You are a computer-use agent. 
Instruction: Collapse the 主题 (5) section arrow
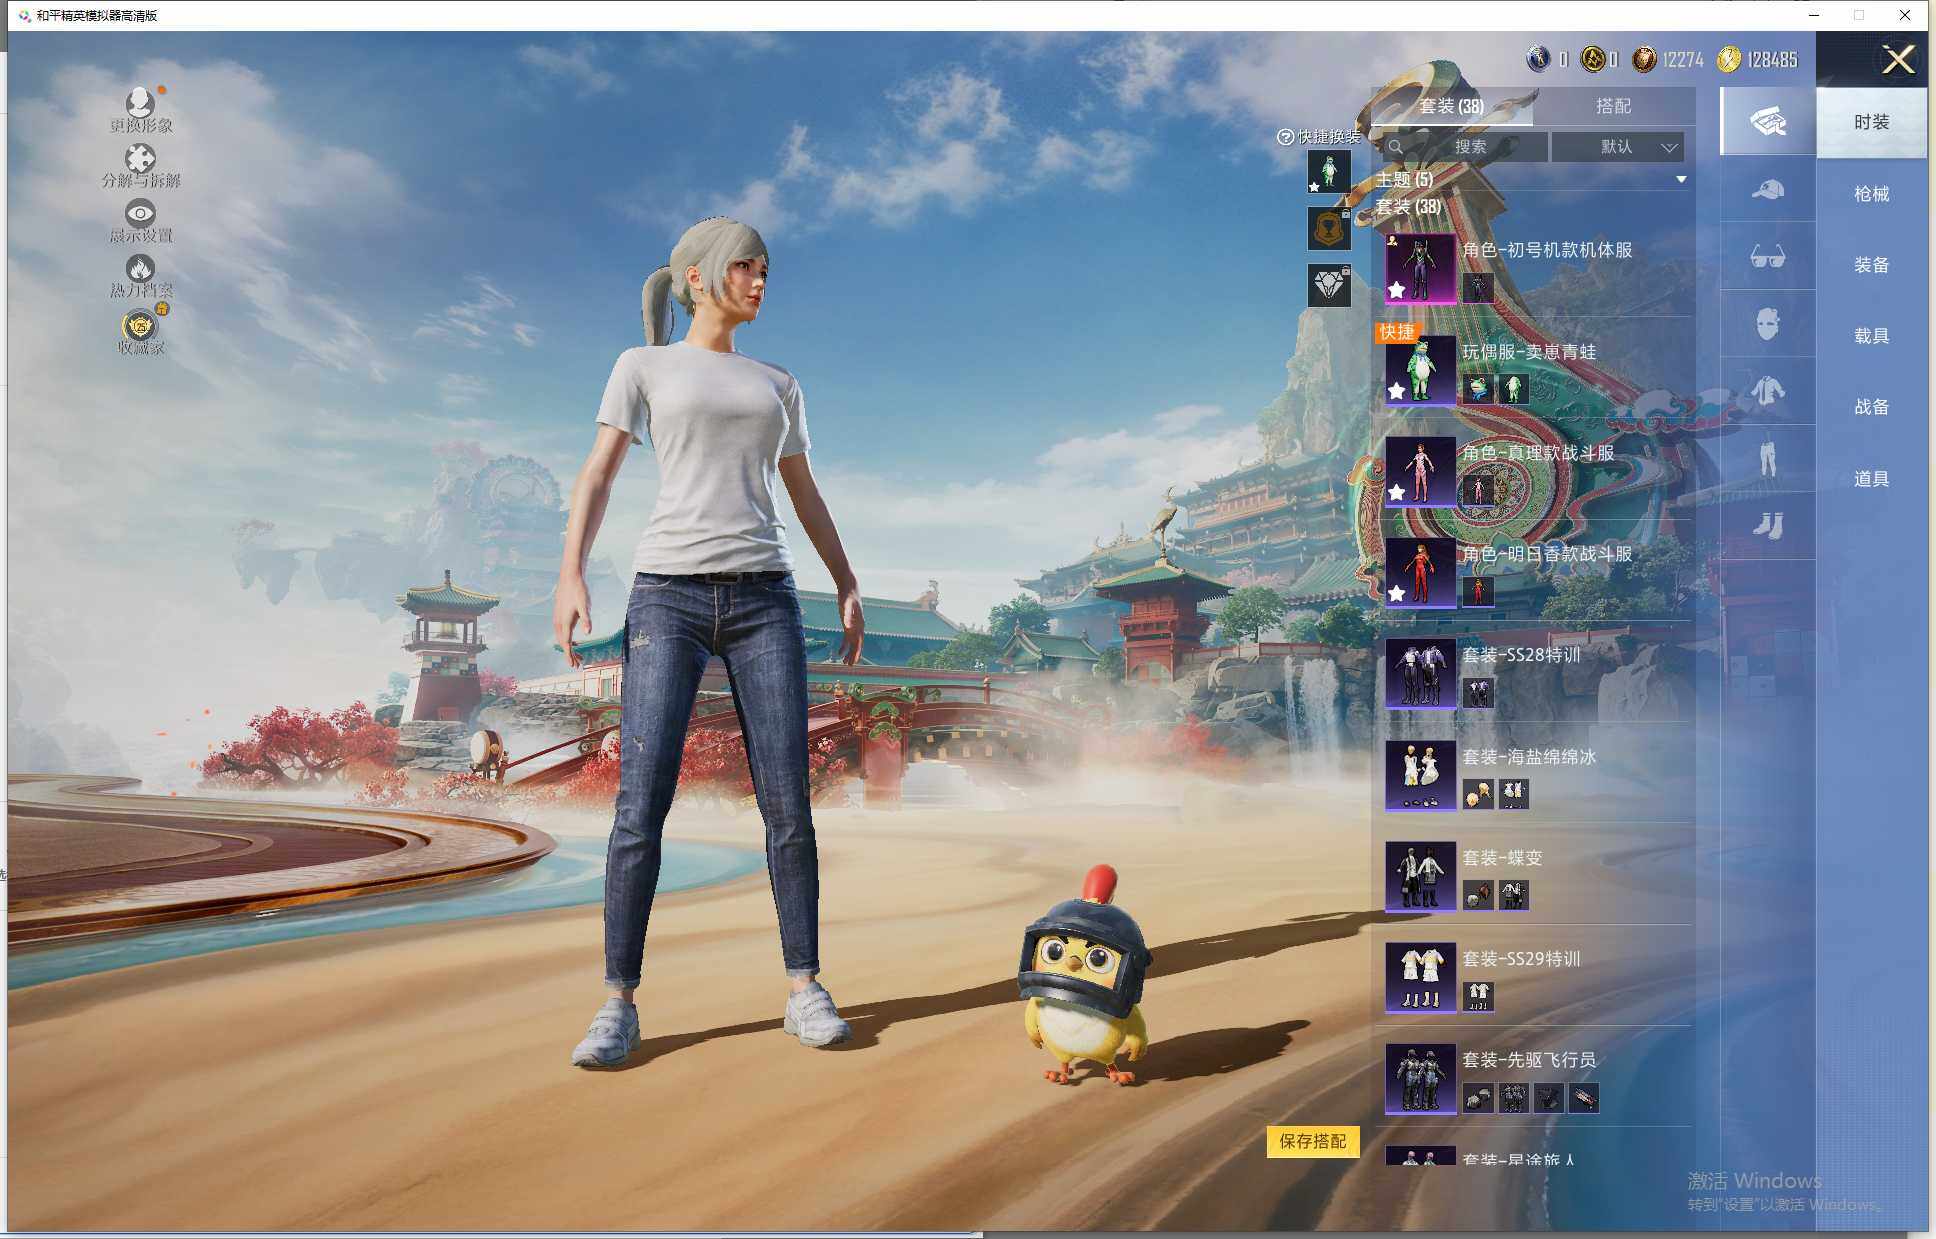pos(1681,180)
